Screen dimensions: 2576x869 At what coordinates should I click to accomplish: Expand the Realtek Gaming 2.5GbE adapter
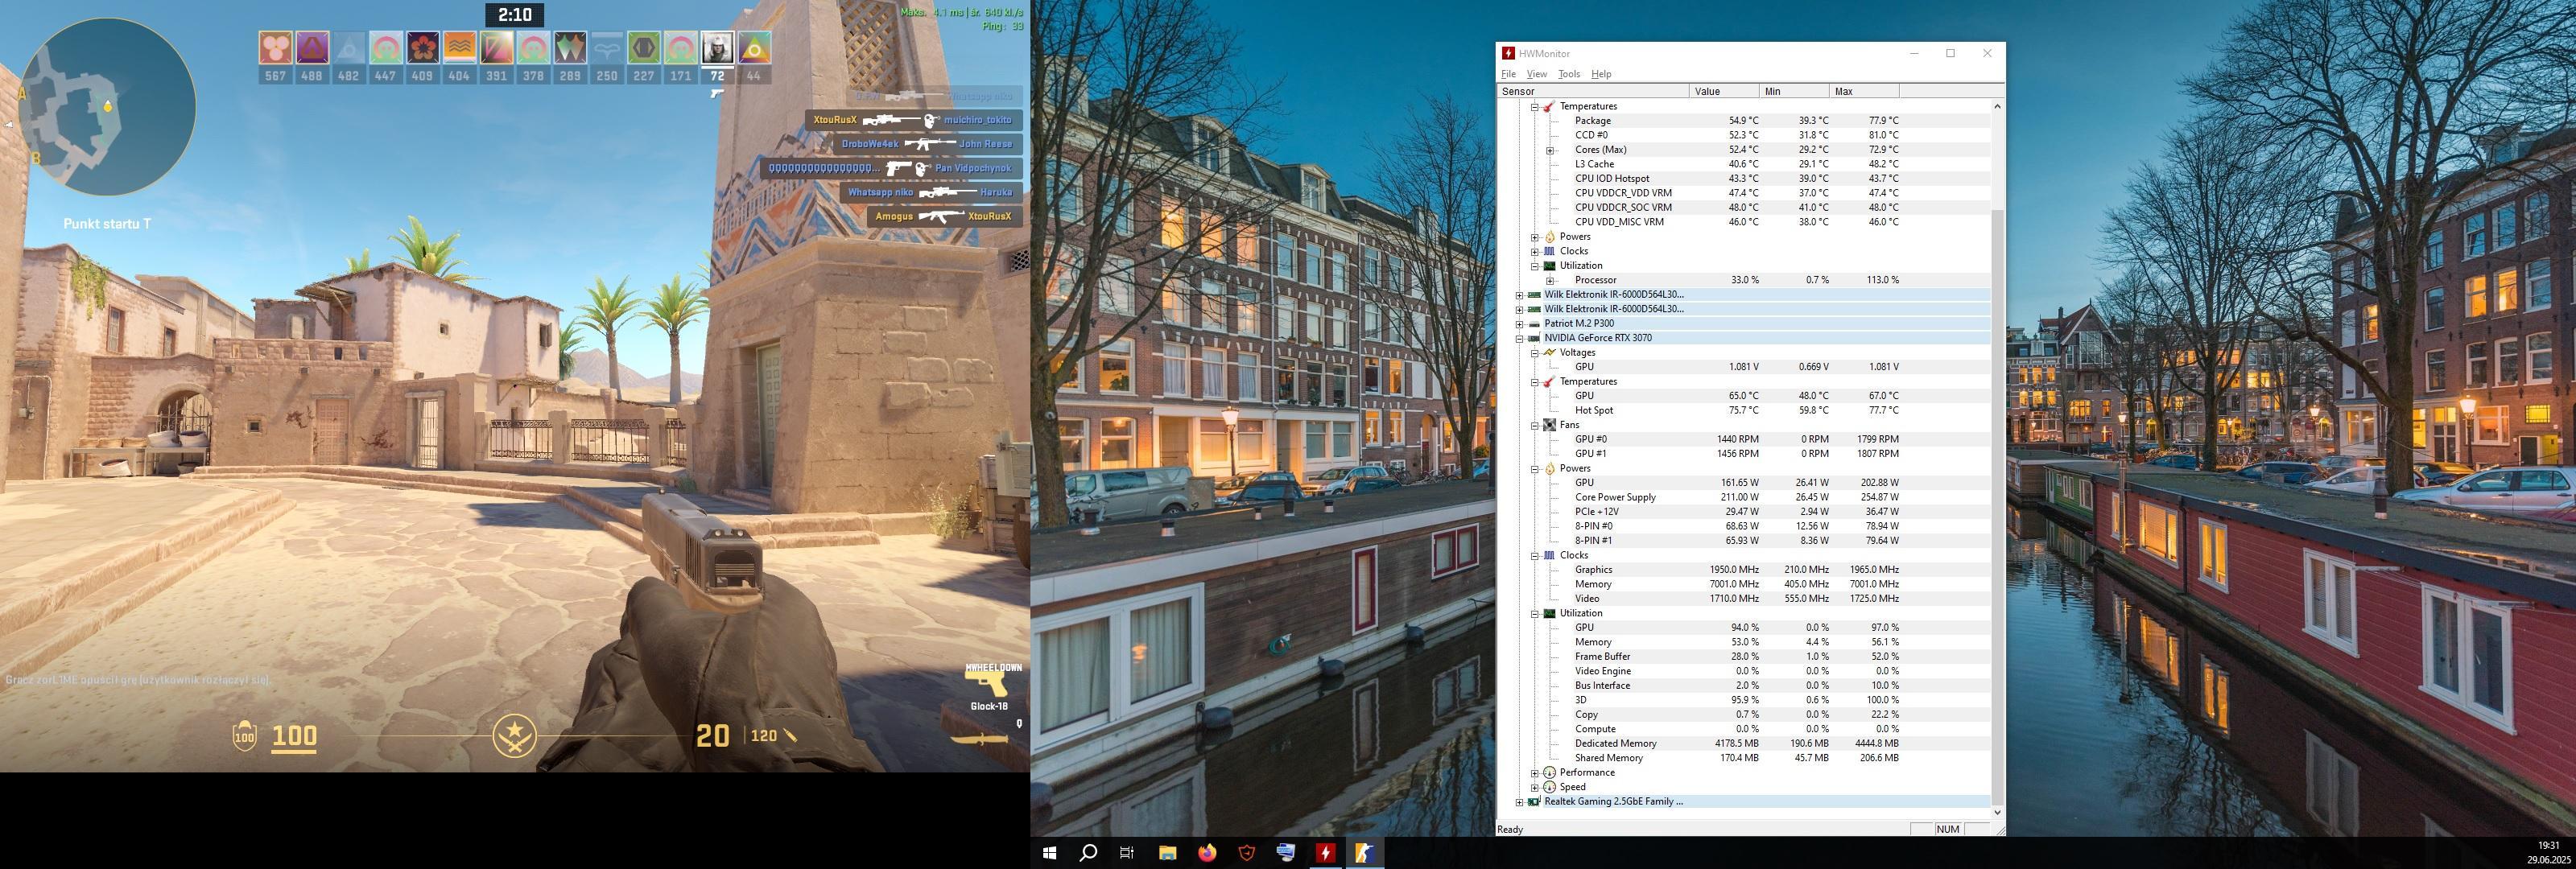1519,802
